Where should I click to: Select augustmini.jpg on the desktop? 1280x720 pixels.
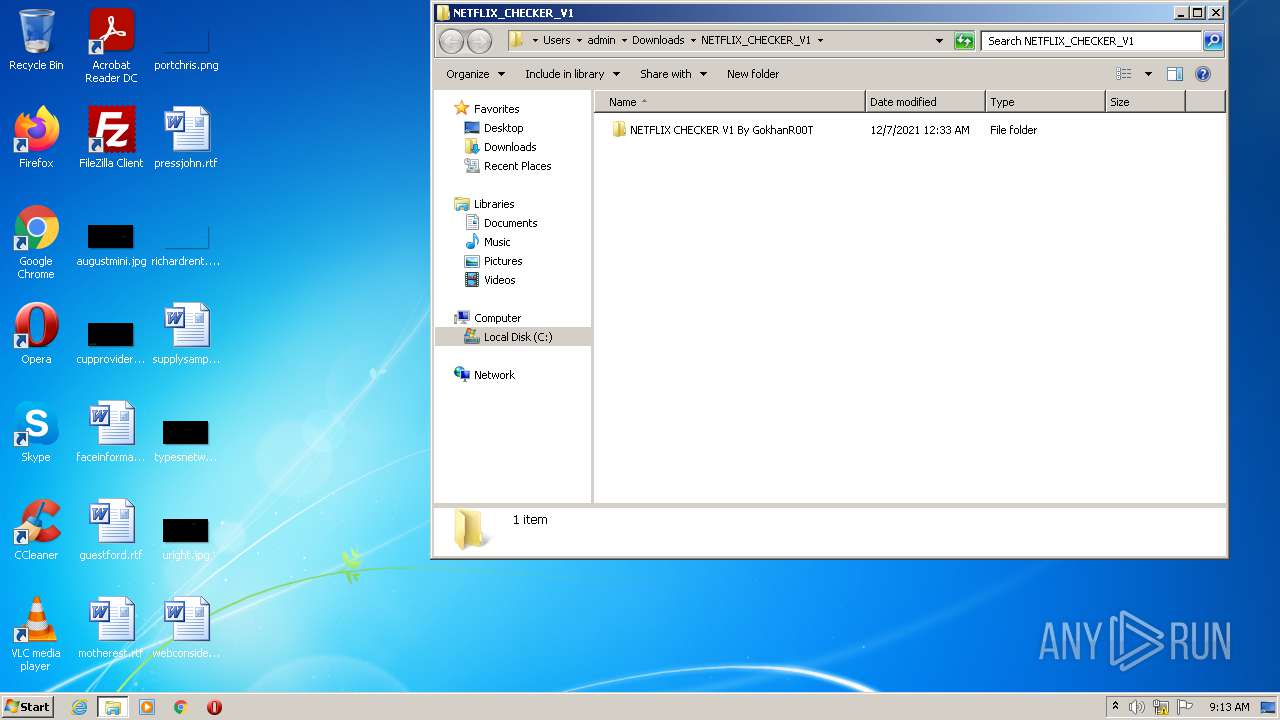[x=111, y=245]
